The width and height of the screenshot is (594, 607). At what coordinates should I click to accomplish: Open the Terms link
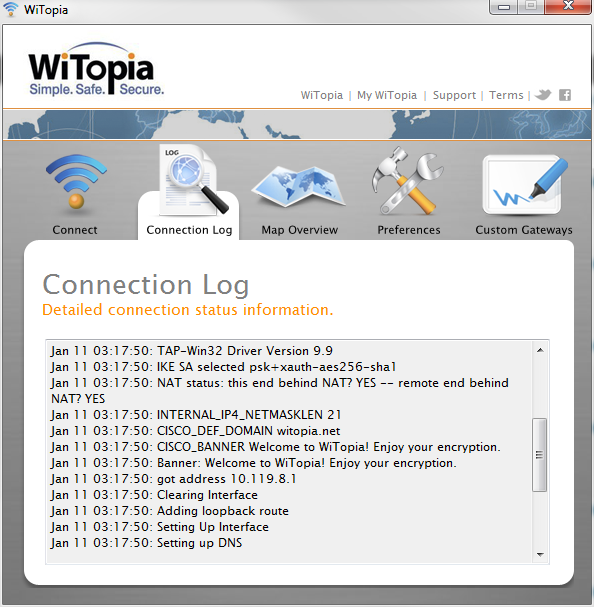506,95
